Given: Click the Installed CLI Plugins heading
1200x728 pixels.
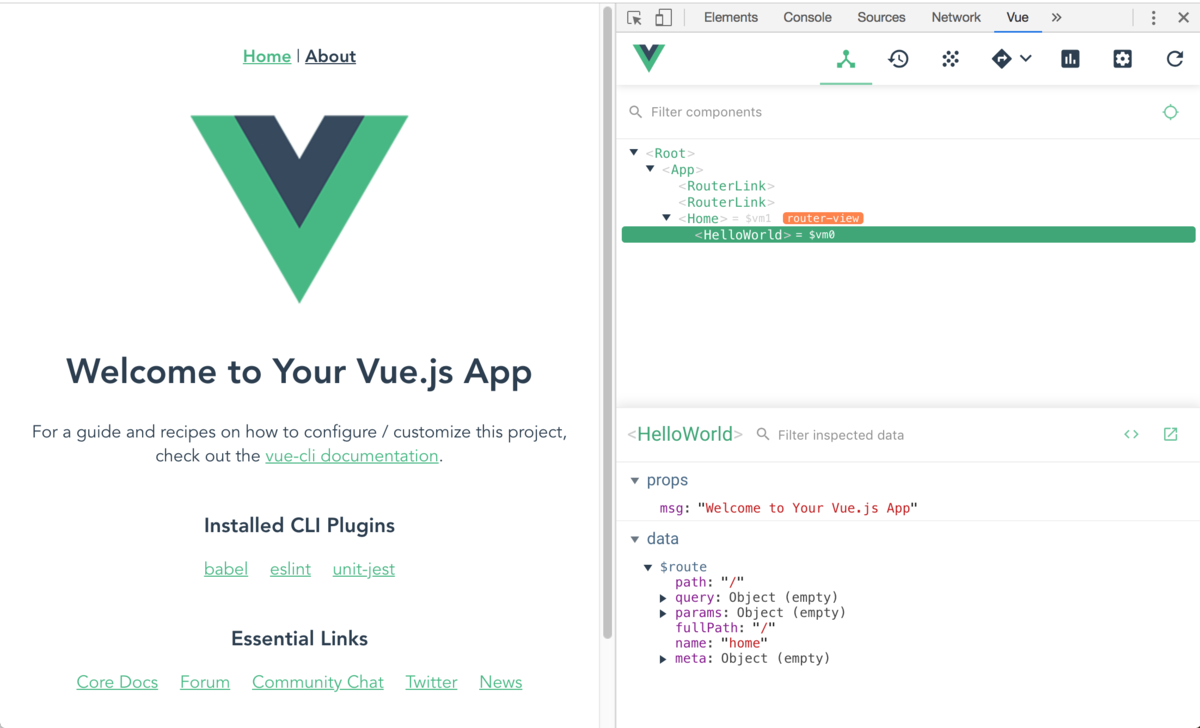Looking at the screenshot, I should coord(300,526).
